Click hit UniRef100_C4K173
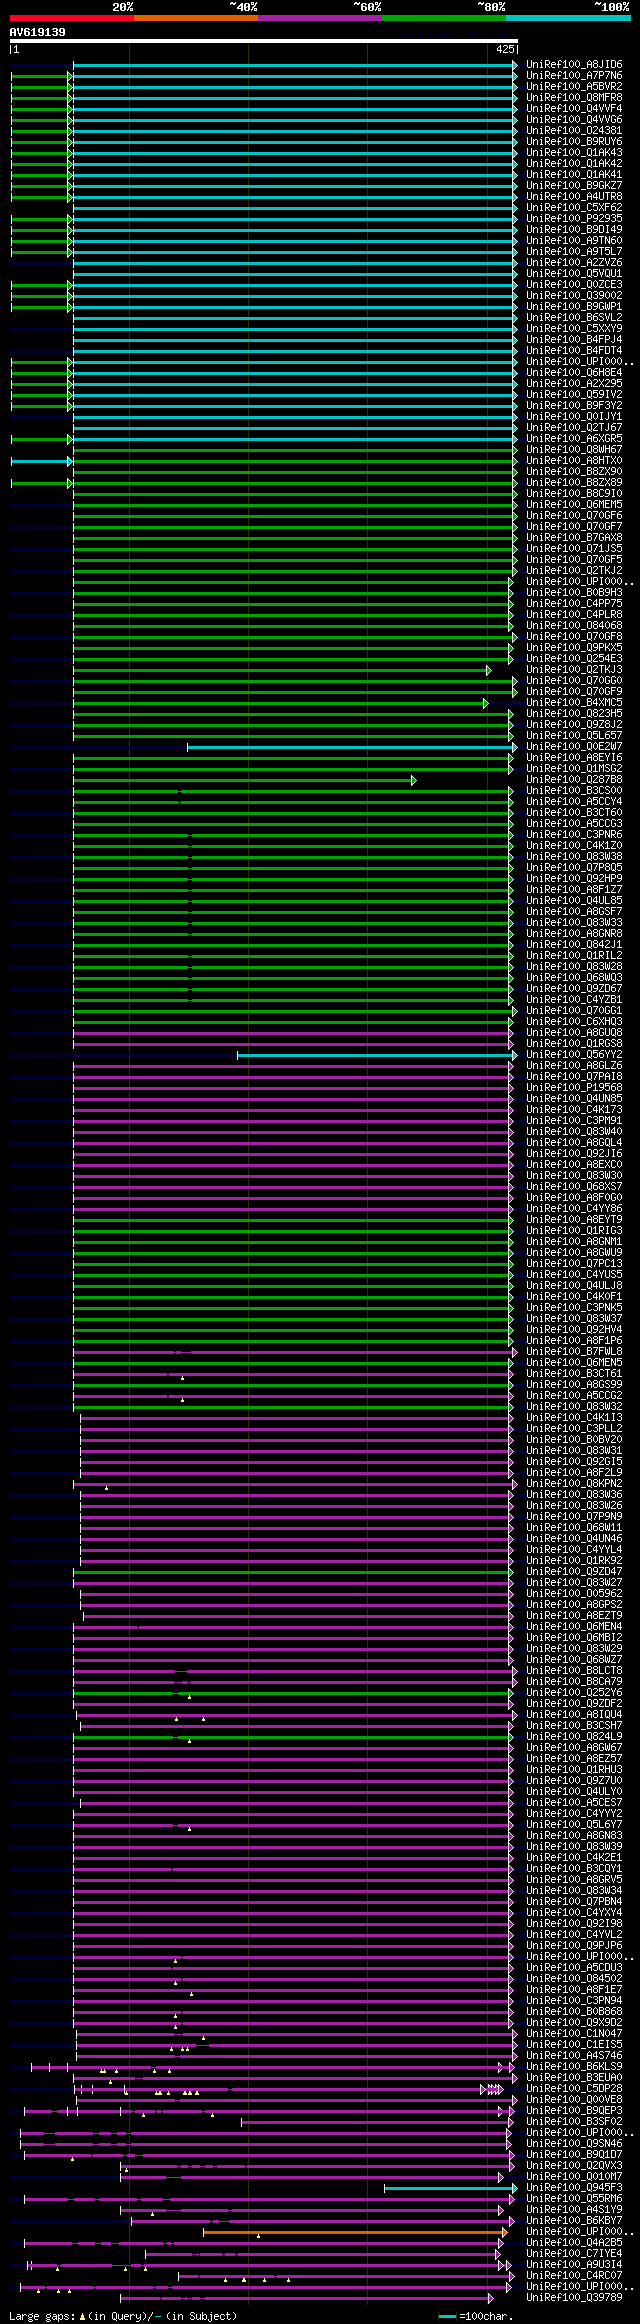The width and height of the screenshot is (640, 2324). [574, 1110]
